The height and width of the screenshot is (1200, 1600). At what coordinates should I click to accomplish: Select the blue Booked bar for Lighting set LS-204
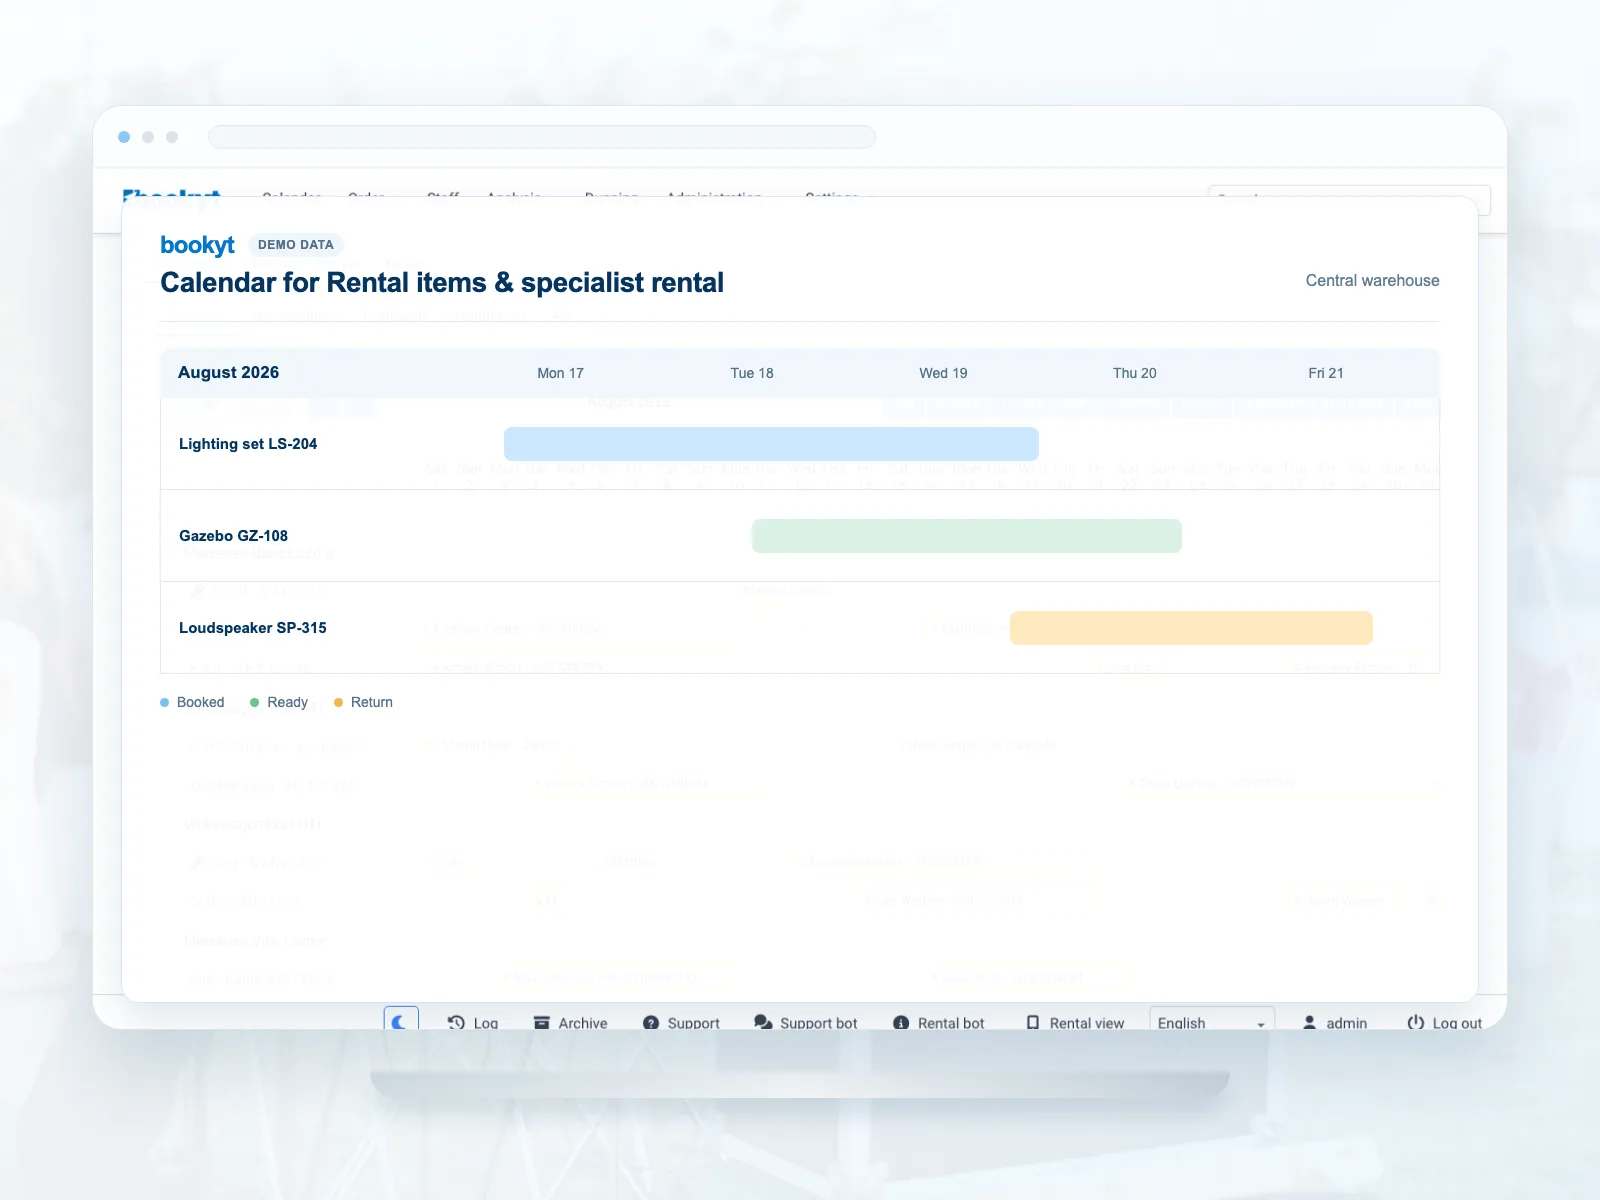pyautogui.click(x=771, y=444)
